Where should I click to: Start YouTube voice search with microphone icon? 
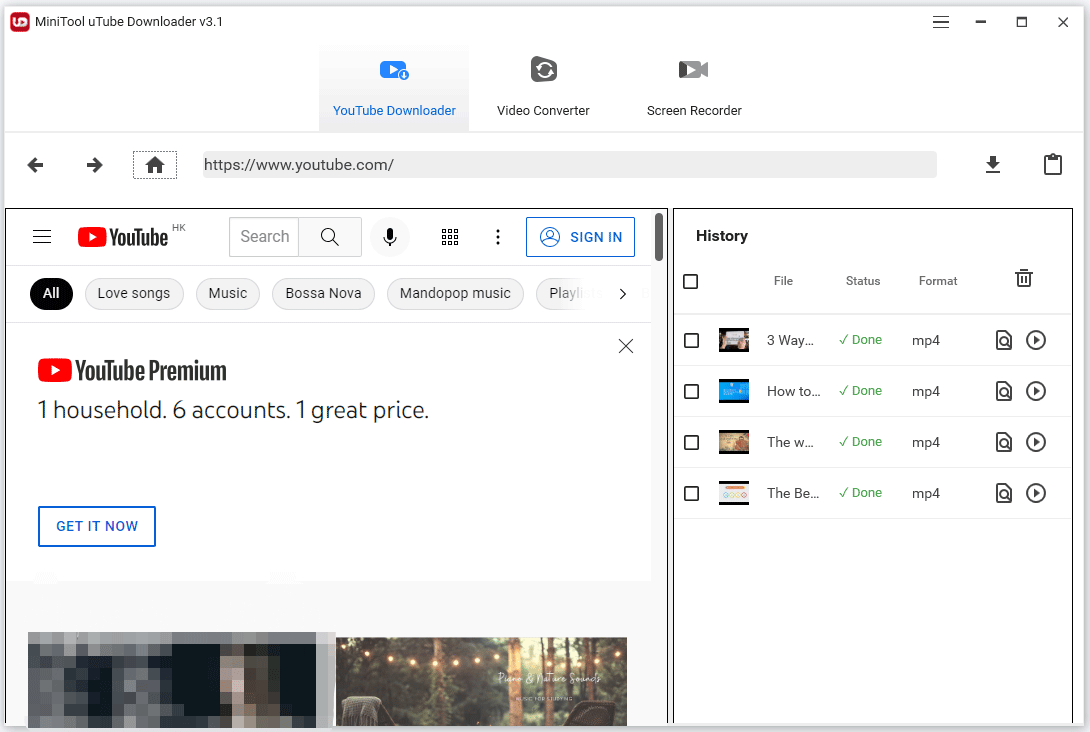pos(390,237)
